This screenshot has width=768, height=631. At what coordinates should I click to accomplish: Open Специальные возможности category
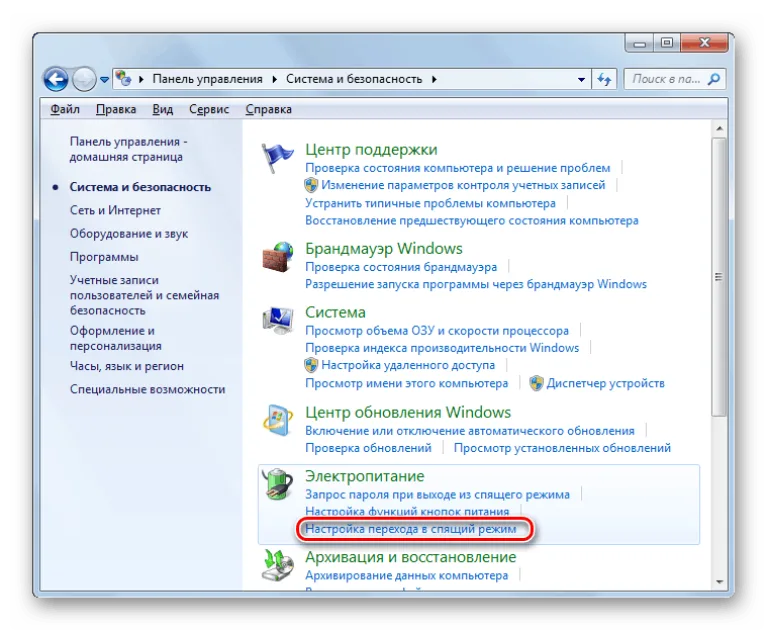pos(147,389)
